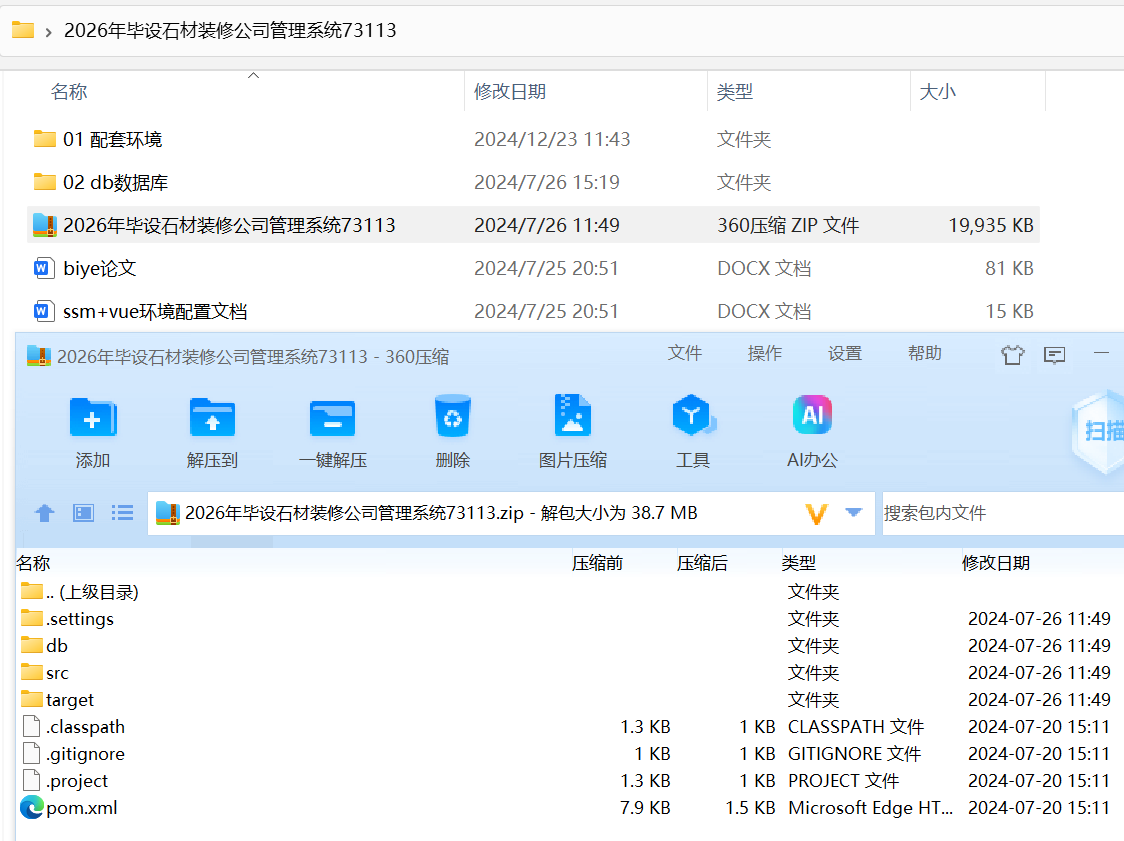Select the src folder in archive

click(44, 673)
